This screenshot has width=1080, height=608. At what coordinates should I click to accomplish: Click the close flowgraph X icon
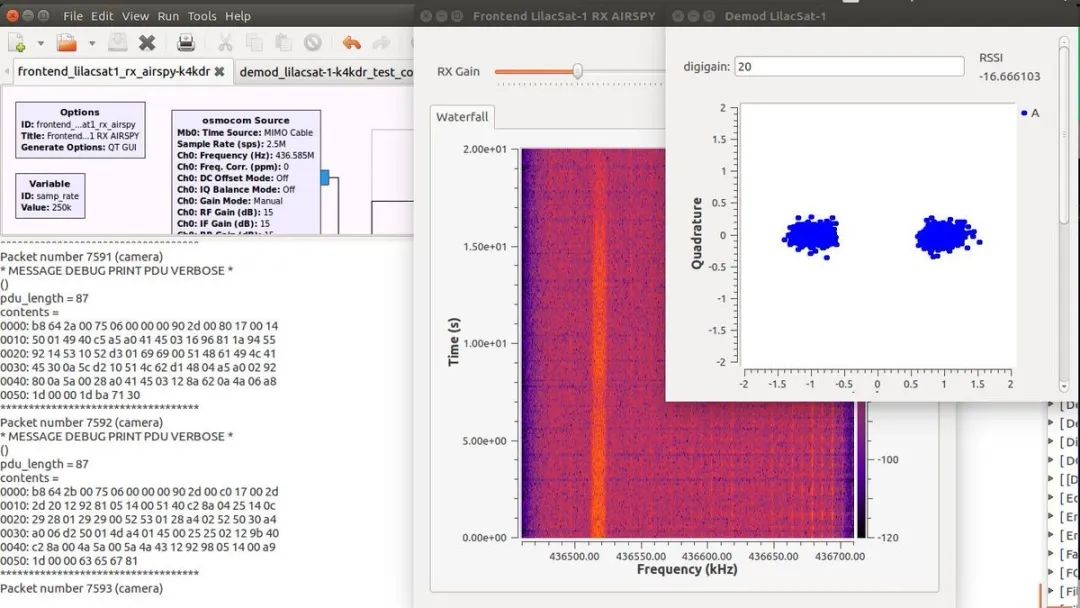click(147, 43)
